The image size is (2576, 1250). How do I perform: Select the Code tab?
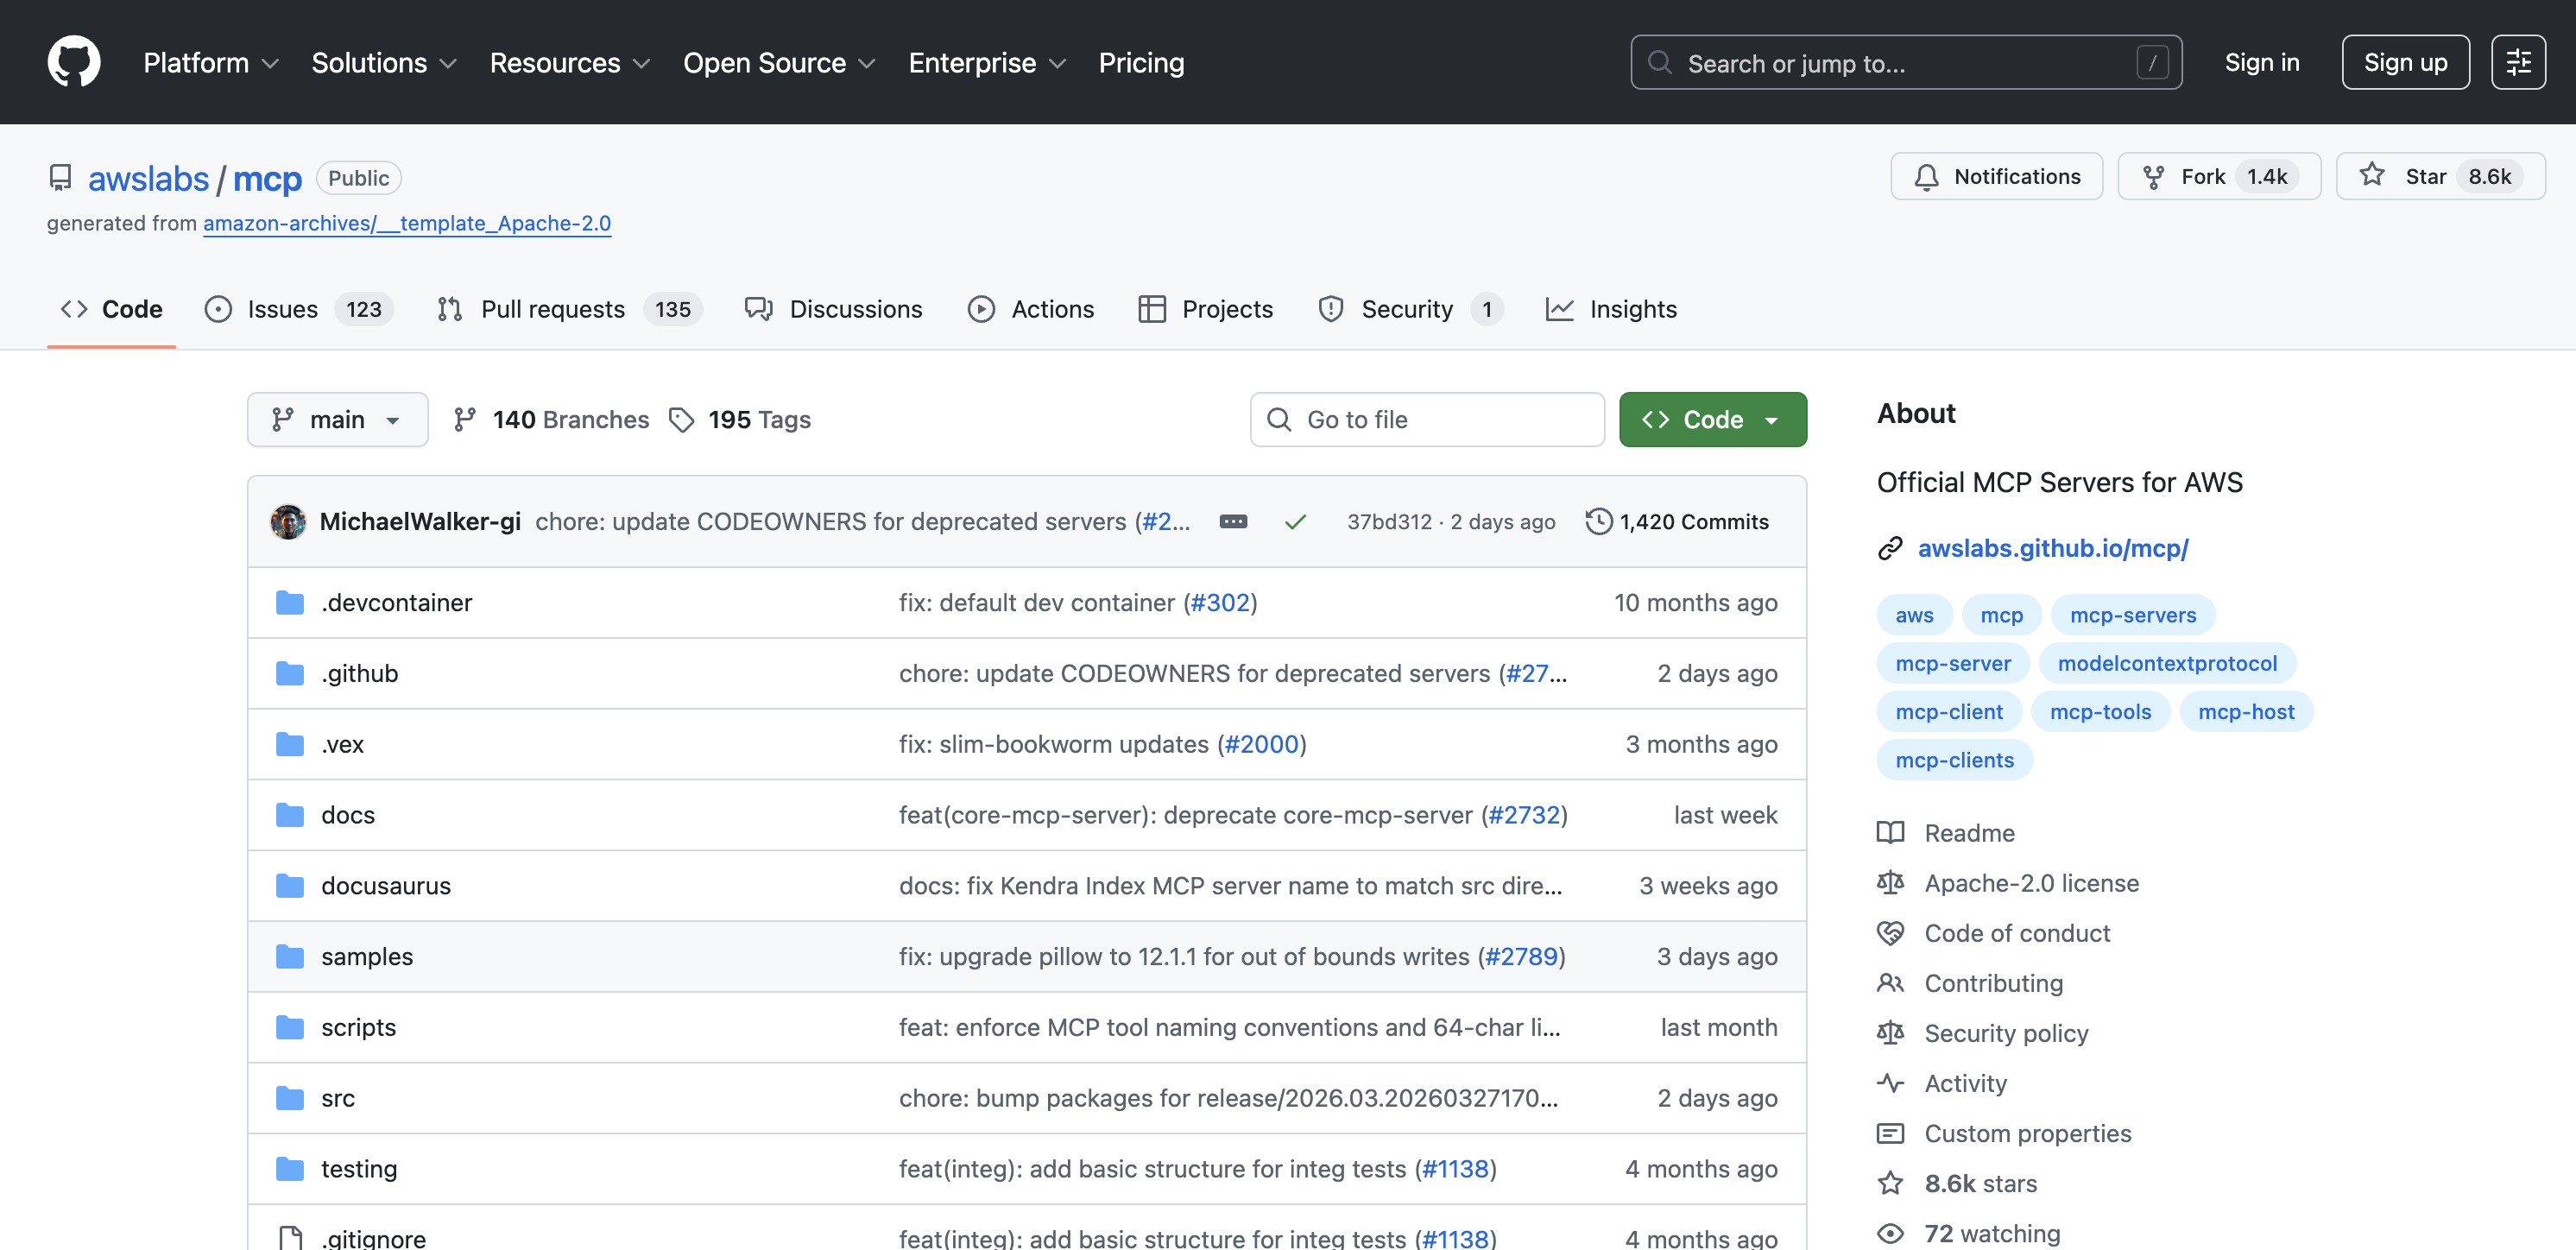coord(111,309)
